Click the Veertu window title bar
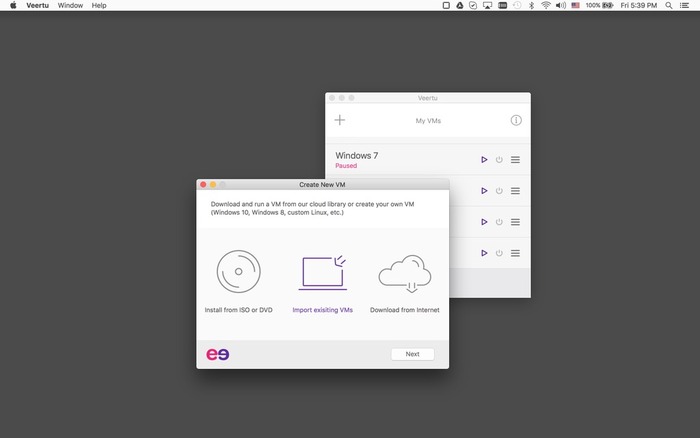Screen dimensions: 700x438 428,98
